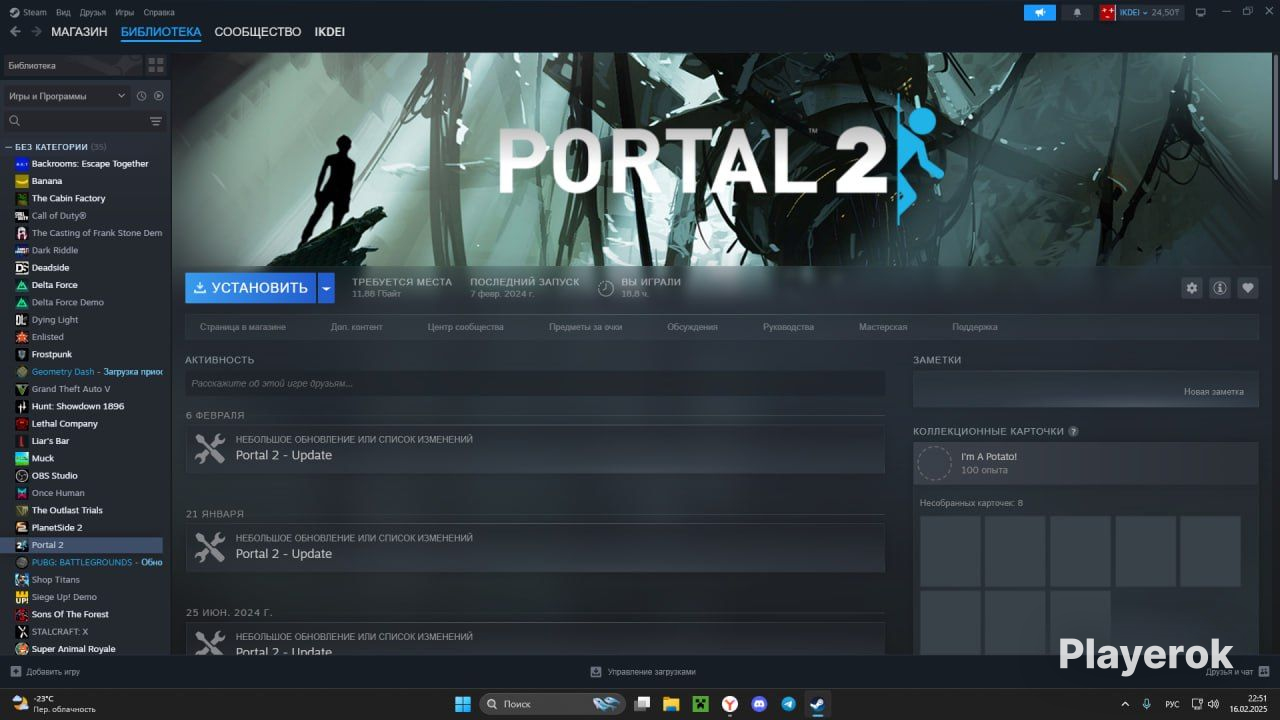Screen dimensions: 1280x720
Task: Open the Мастерская link
Action: coord(883,327)
